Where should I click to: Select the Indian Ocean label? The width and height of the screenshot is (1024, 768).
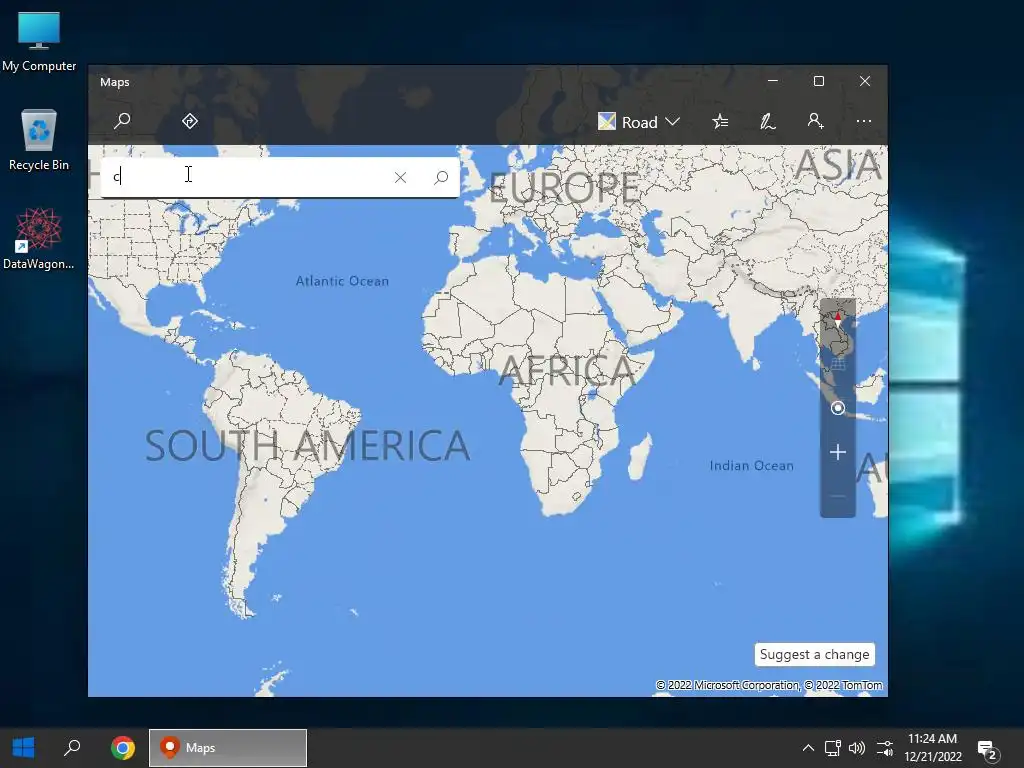(752, 466)
